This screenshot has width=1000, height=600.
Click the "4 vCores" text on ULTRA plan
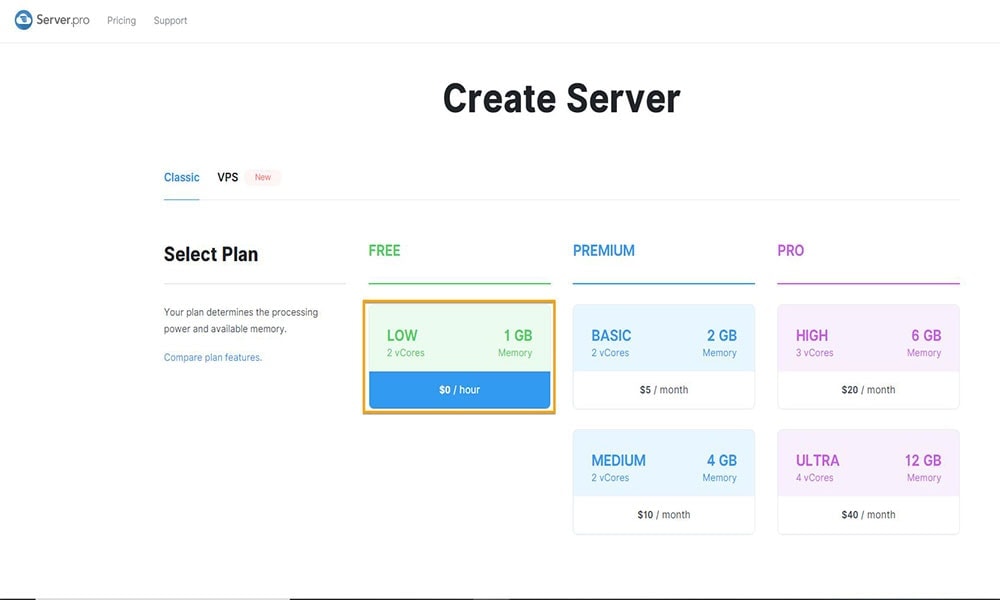[814, 478]
